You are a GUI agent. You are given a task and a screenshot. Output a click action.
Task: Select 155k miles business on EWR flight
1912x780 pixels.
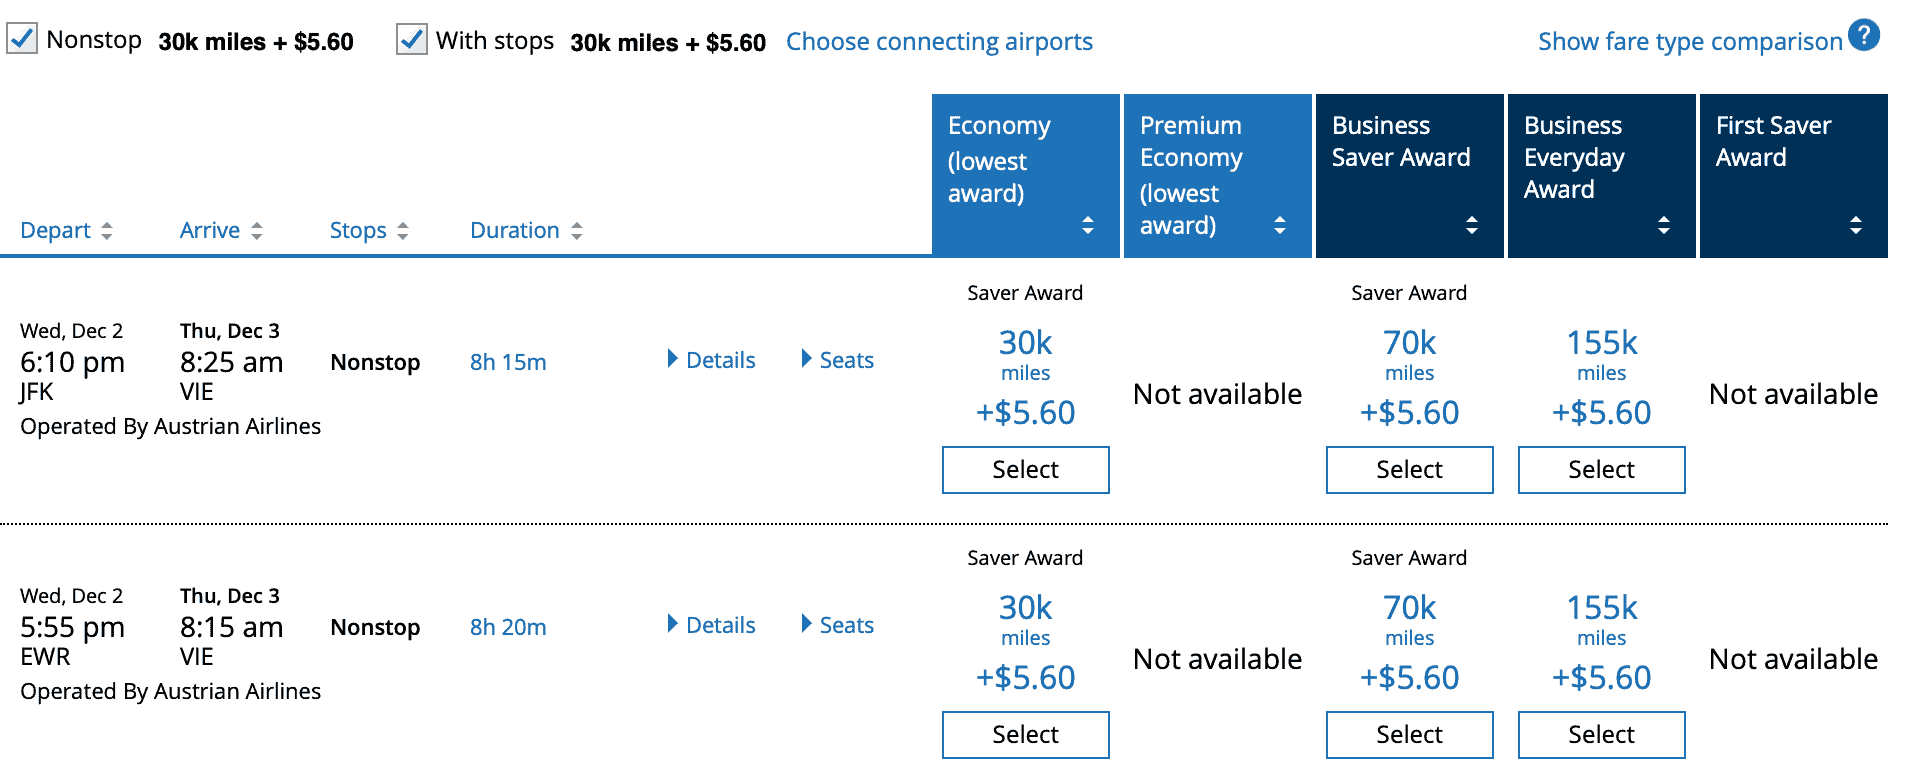pos(1601,735)
